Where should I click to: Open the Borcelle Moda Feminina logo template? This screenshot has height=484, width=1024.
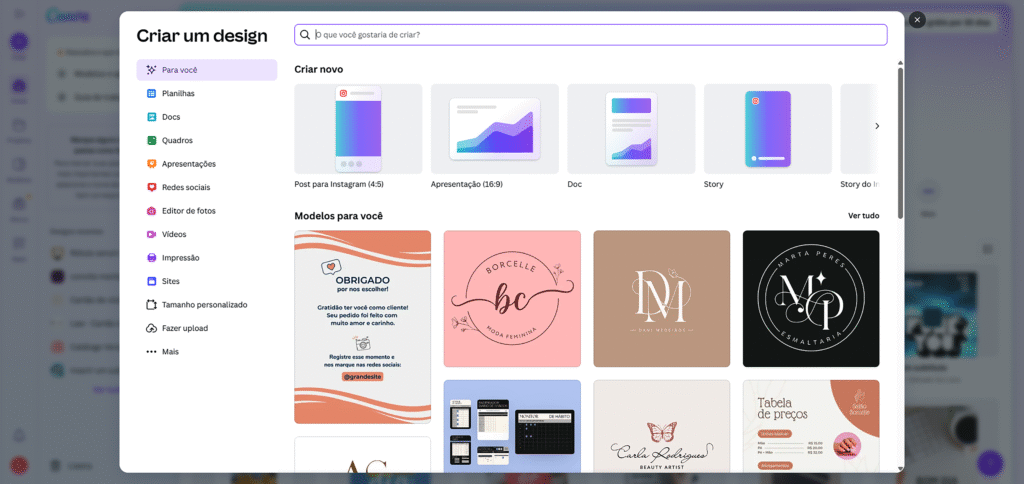[512, 298]
